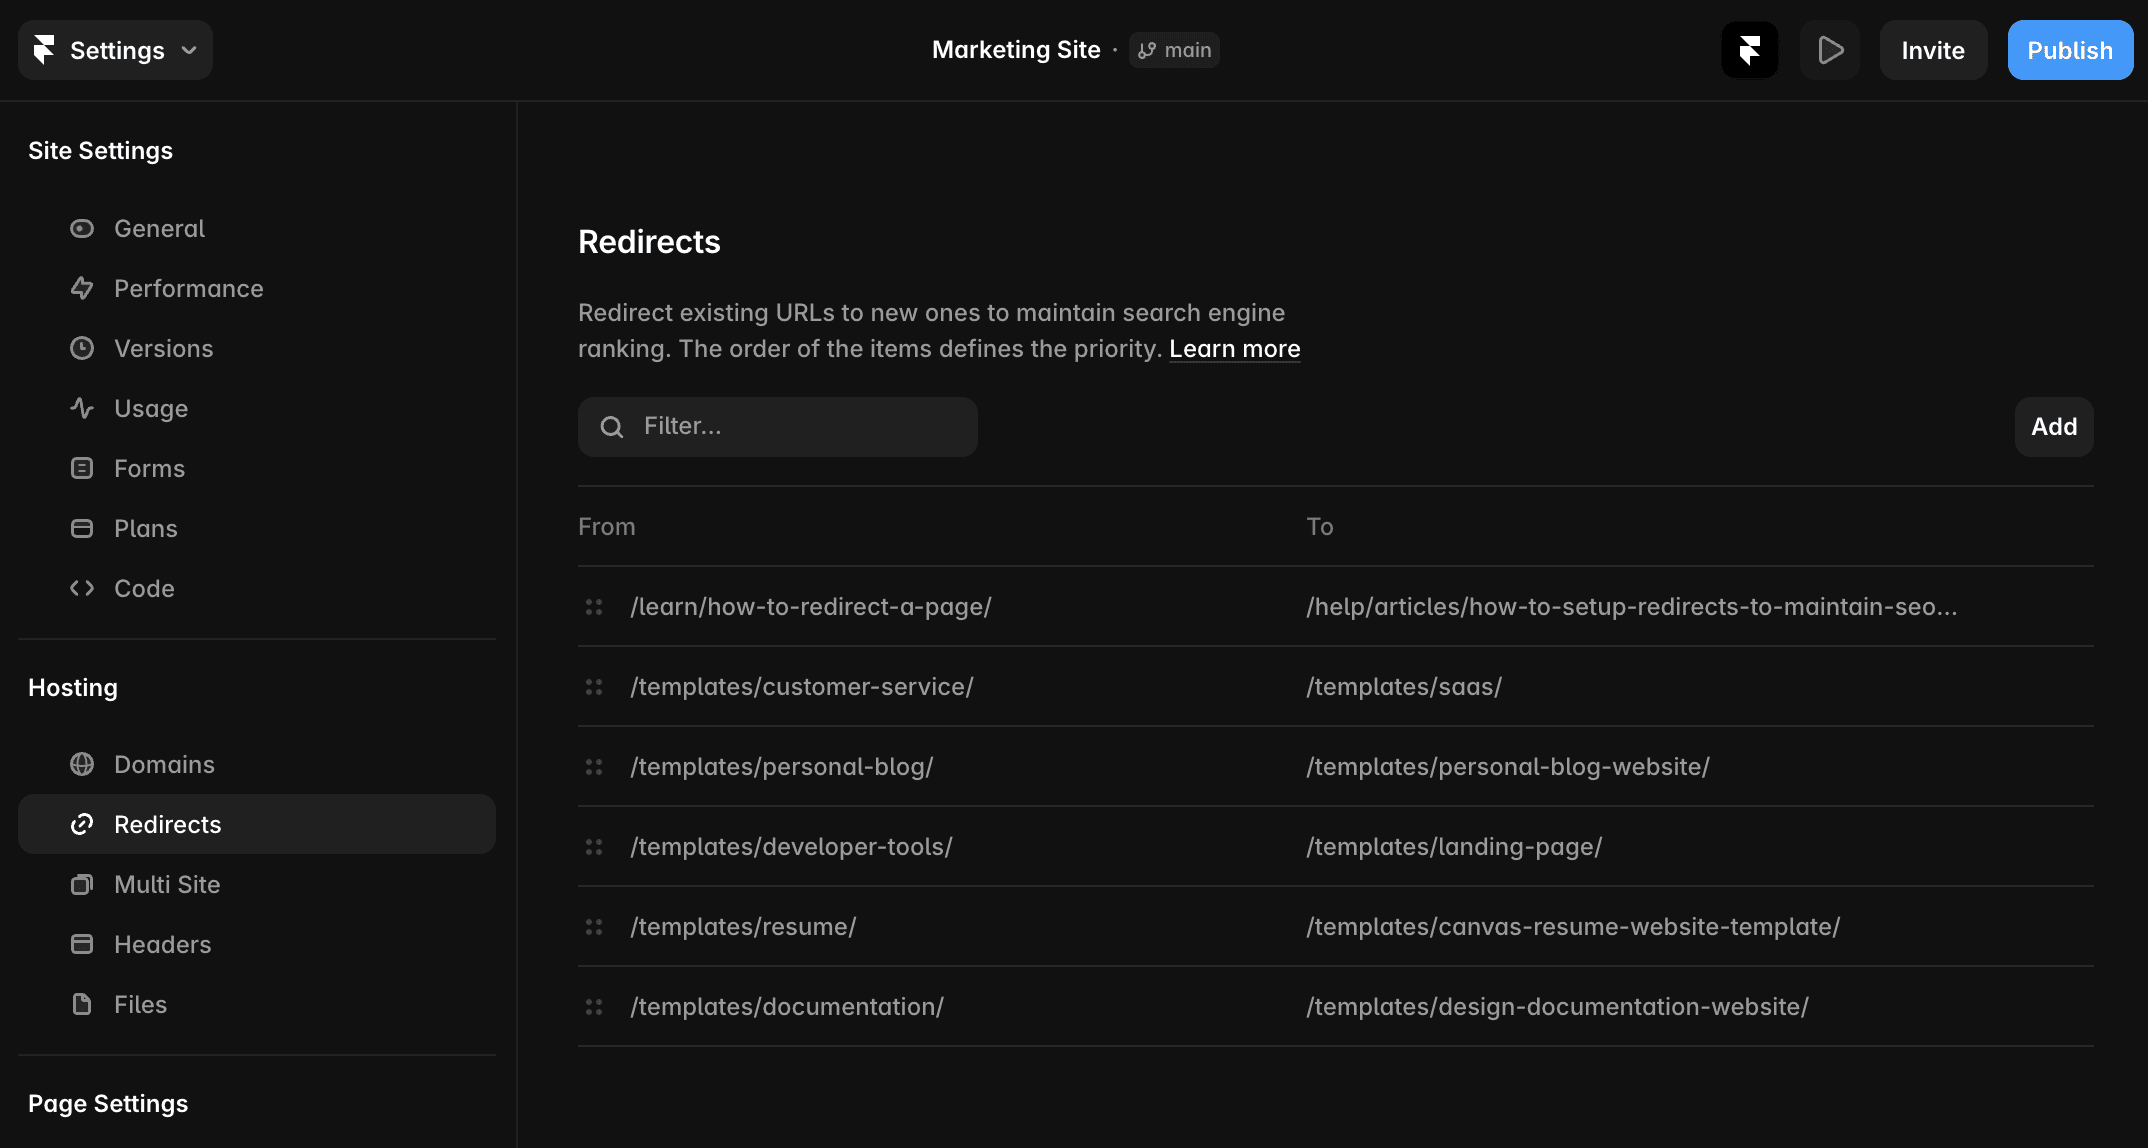This screenshot has width=2148, height=1148.
Task: Click the General settings icon
Action: point(82,229)
